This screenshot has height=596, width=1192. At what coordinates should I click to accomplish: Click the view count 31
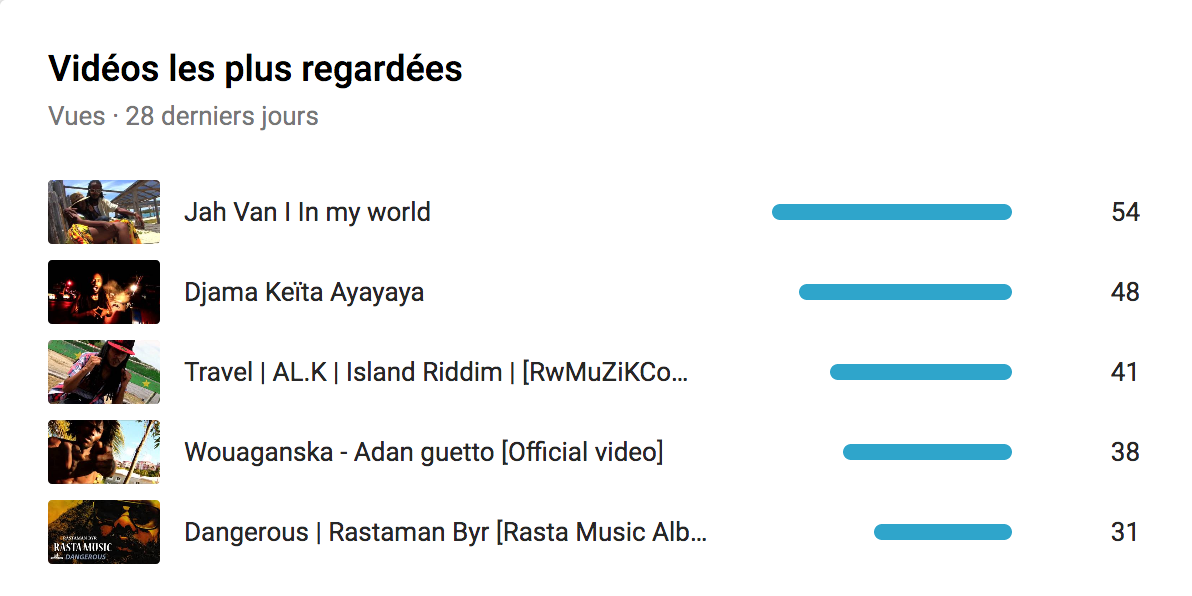[1125, 532]
